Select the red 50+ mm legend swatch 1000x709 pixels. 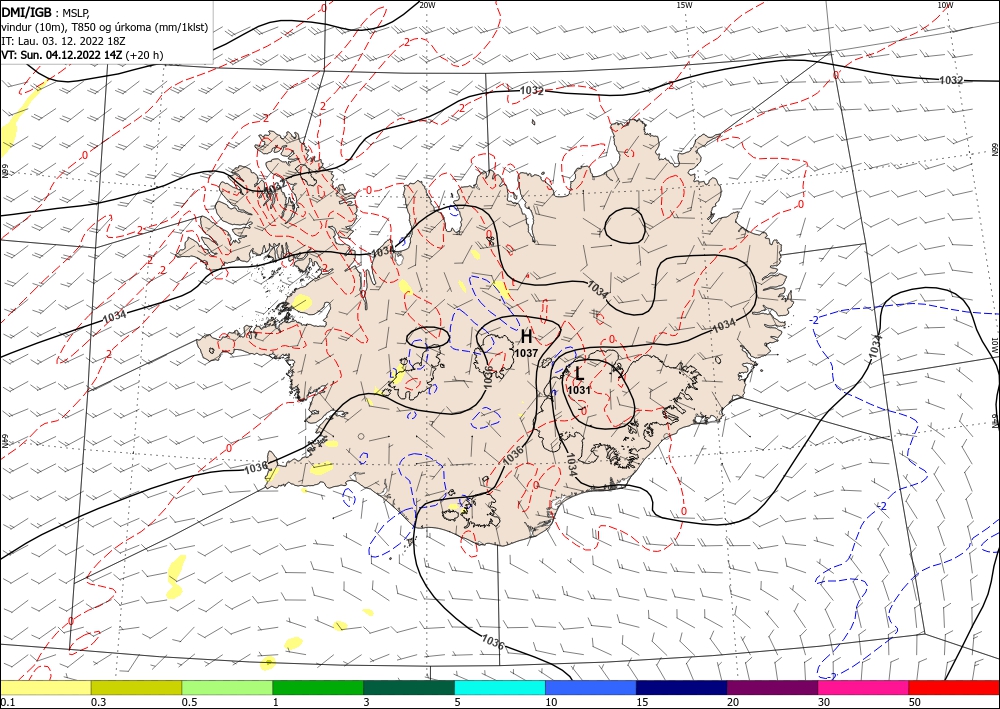point(954,687)
